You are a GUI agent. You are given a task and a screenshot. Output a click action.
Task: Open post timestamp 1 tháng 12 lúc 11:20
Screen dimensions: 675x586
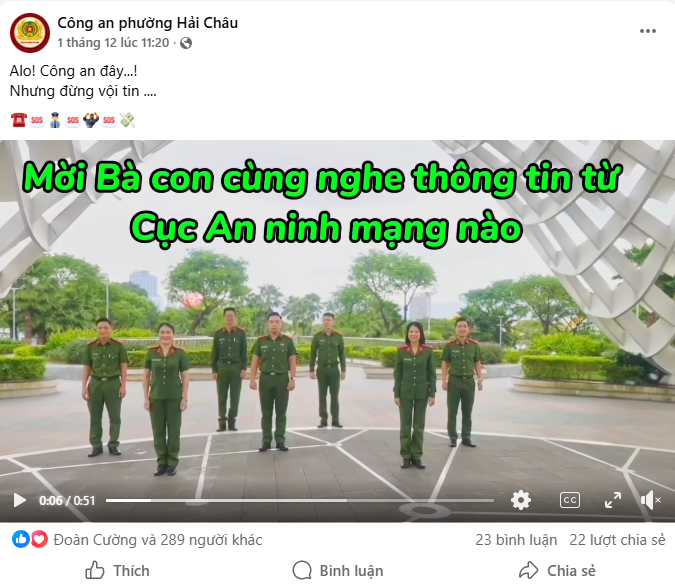pos(113,43)
